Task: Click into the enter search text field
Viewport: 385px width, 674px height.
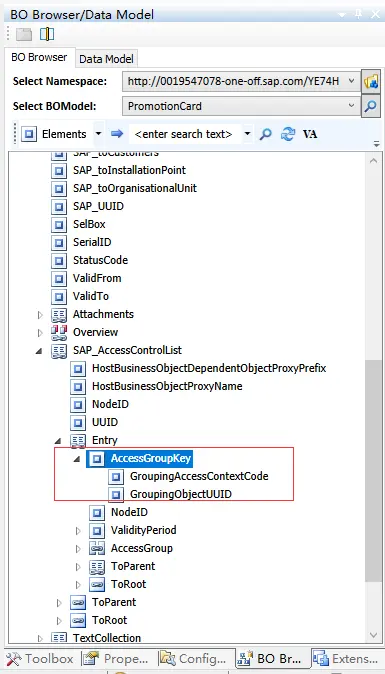Action: pyautogui.click(x=184, y=134)
